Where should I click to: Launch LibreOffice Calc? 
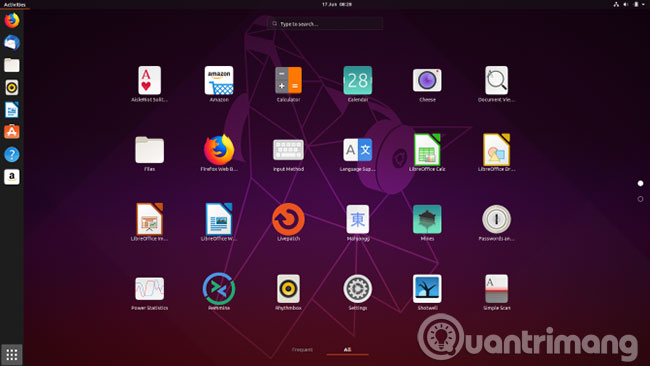427,150
